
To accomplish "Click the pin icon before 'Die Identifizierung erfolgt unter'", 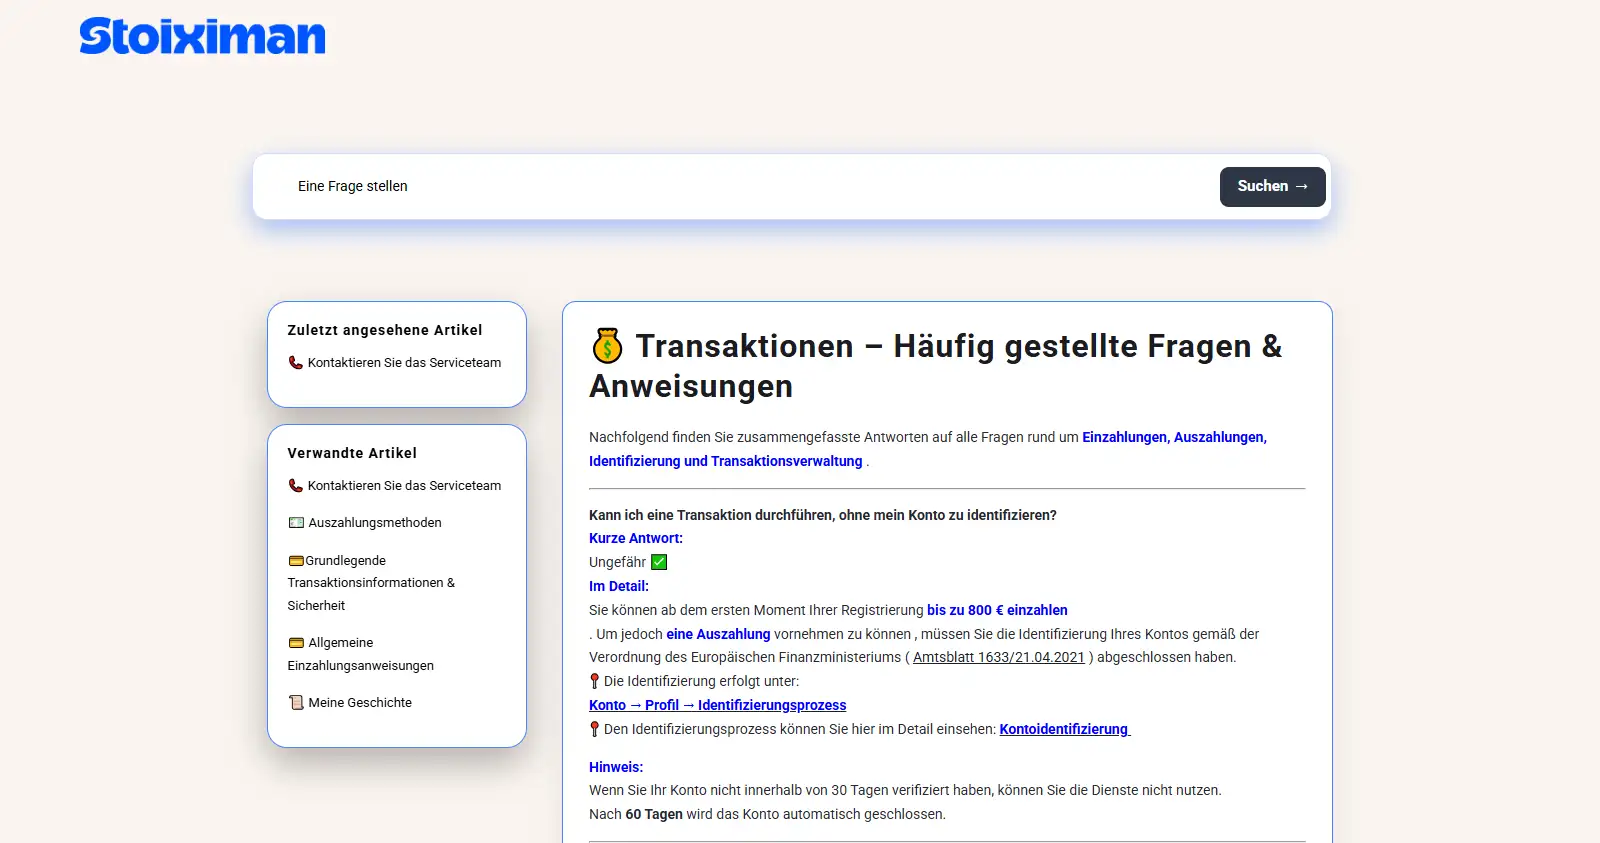I will 594,681.
